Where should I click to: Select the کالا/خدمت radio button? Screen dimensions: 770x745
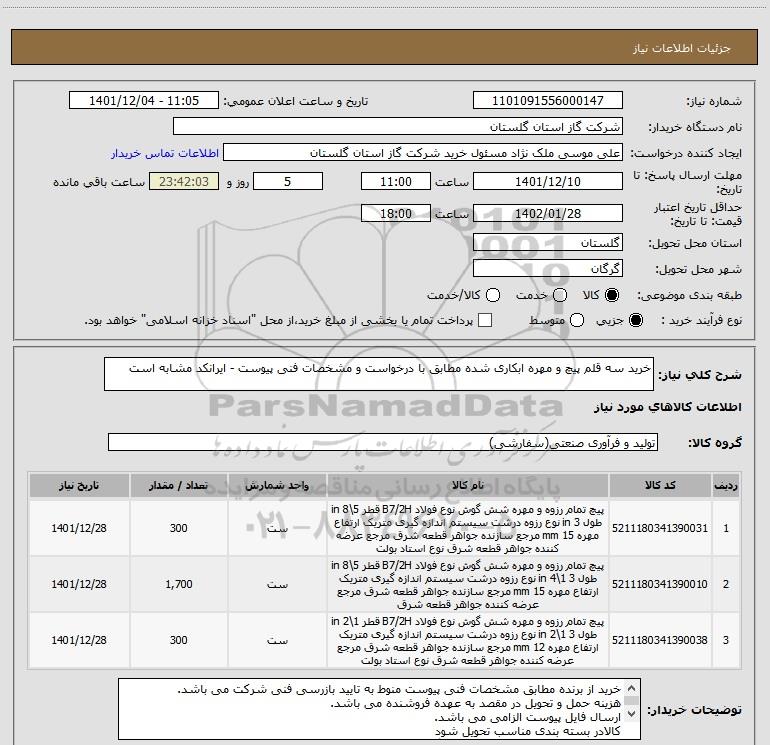coord(493,295)
